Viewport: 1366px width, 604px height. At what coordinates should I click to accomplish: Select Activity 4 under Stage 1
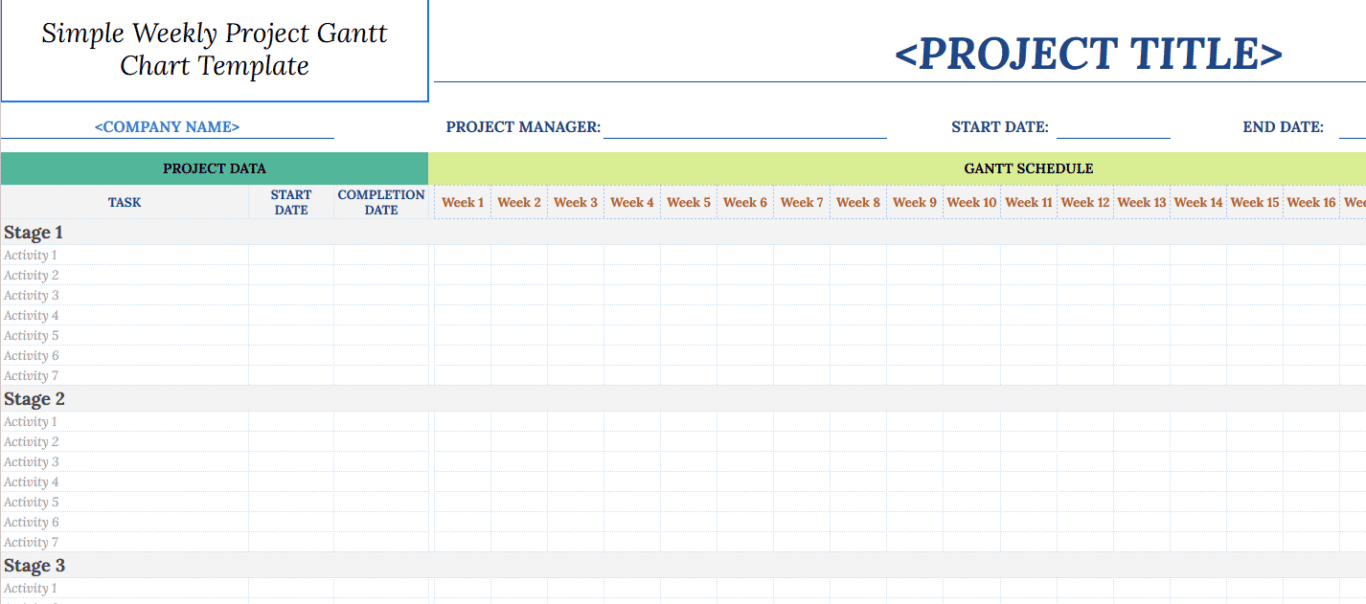pyautogui.click(x=31, y=315)
